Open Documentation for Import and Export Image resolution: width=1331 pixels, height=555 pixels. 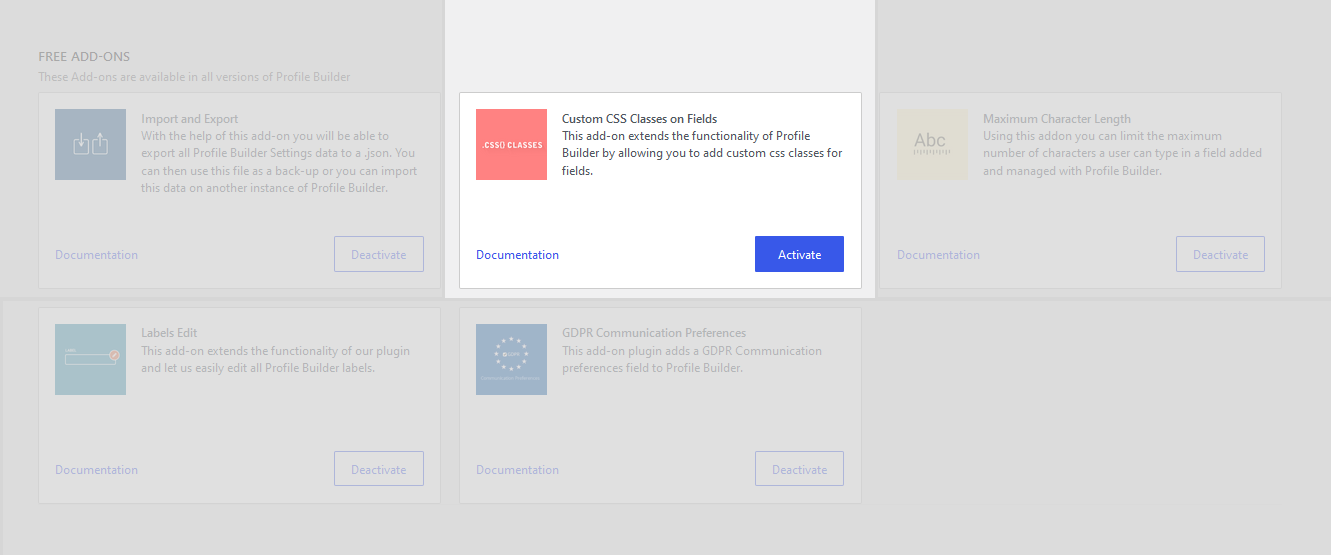click(96, 255)
